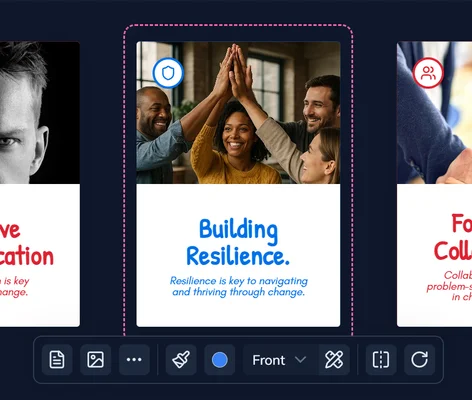Click the red heading on the left card
The width and height of the screenshot is (472, 400).
(27, 243)
